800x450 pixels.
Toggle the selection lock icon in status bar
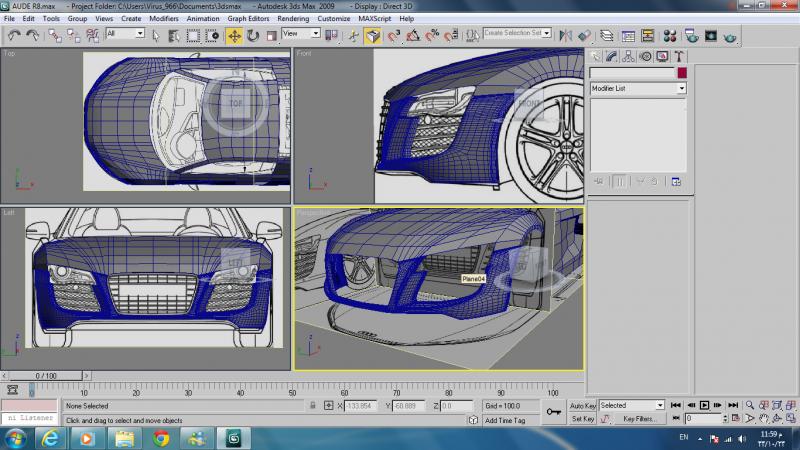tap(313, 406)
